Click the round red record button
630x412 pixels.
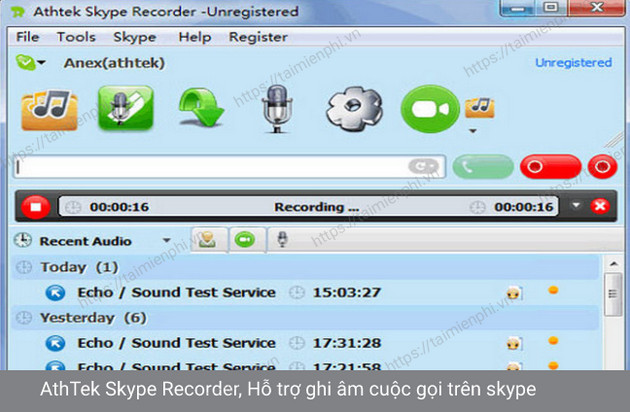pos(602,166)
